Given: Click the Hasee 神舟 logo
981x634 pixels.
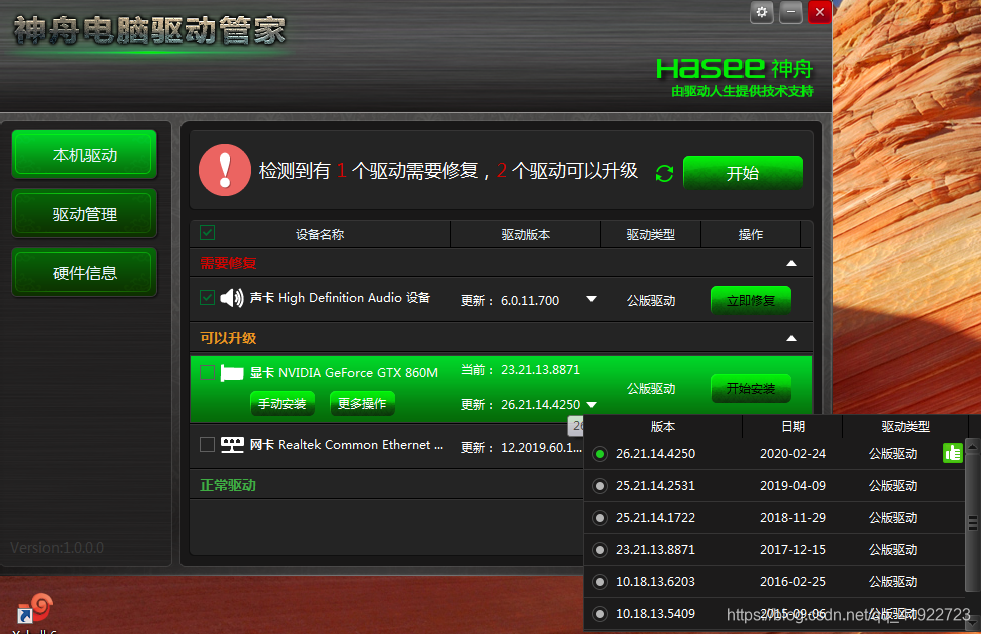Looking at the screenshot, I should click(x=734, y=68).
